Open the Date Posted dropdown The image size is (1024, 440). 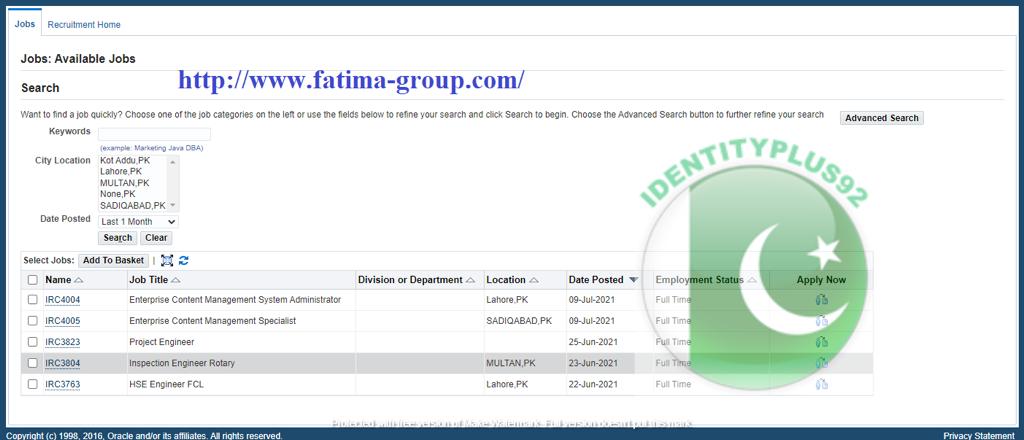click(x=138, y=222)
